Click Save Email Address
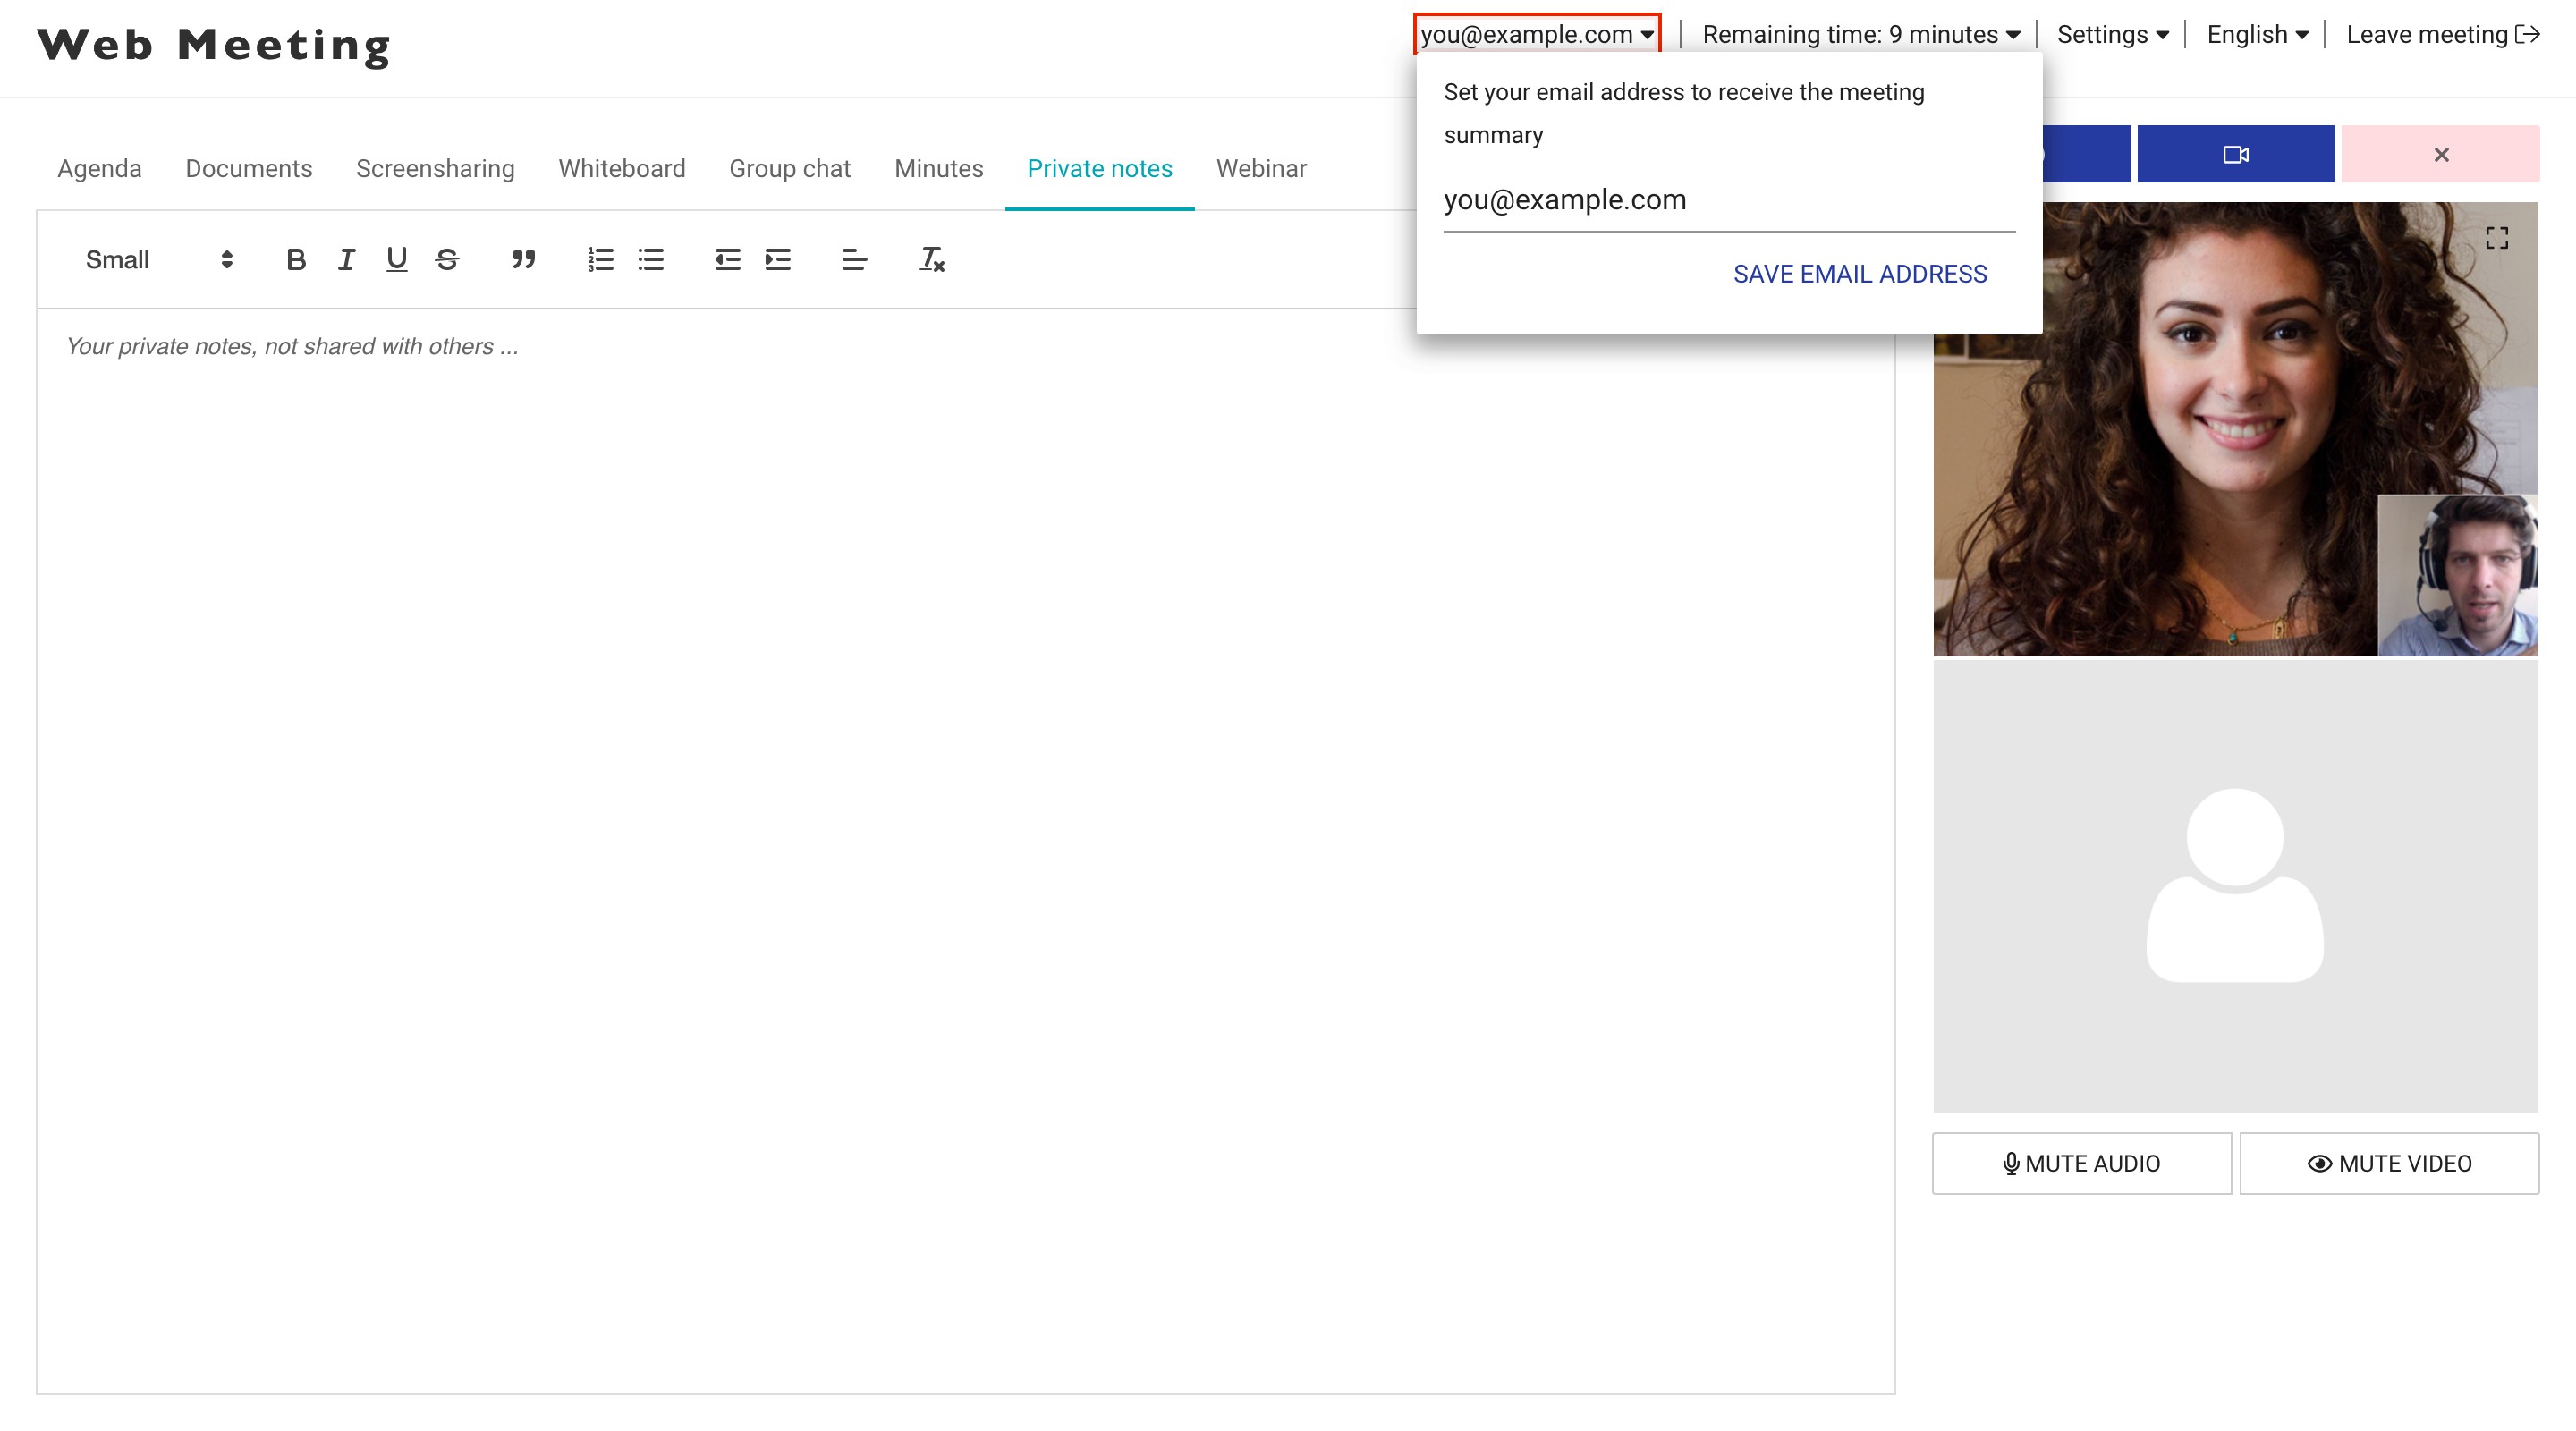 pyautogui.click(x=1859, y=274)
